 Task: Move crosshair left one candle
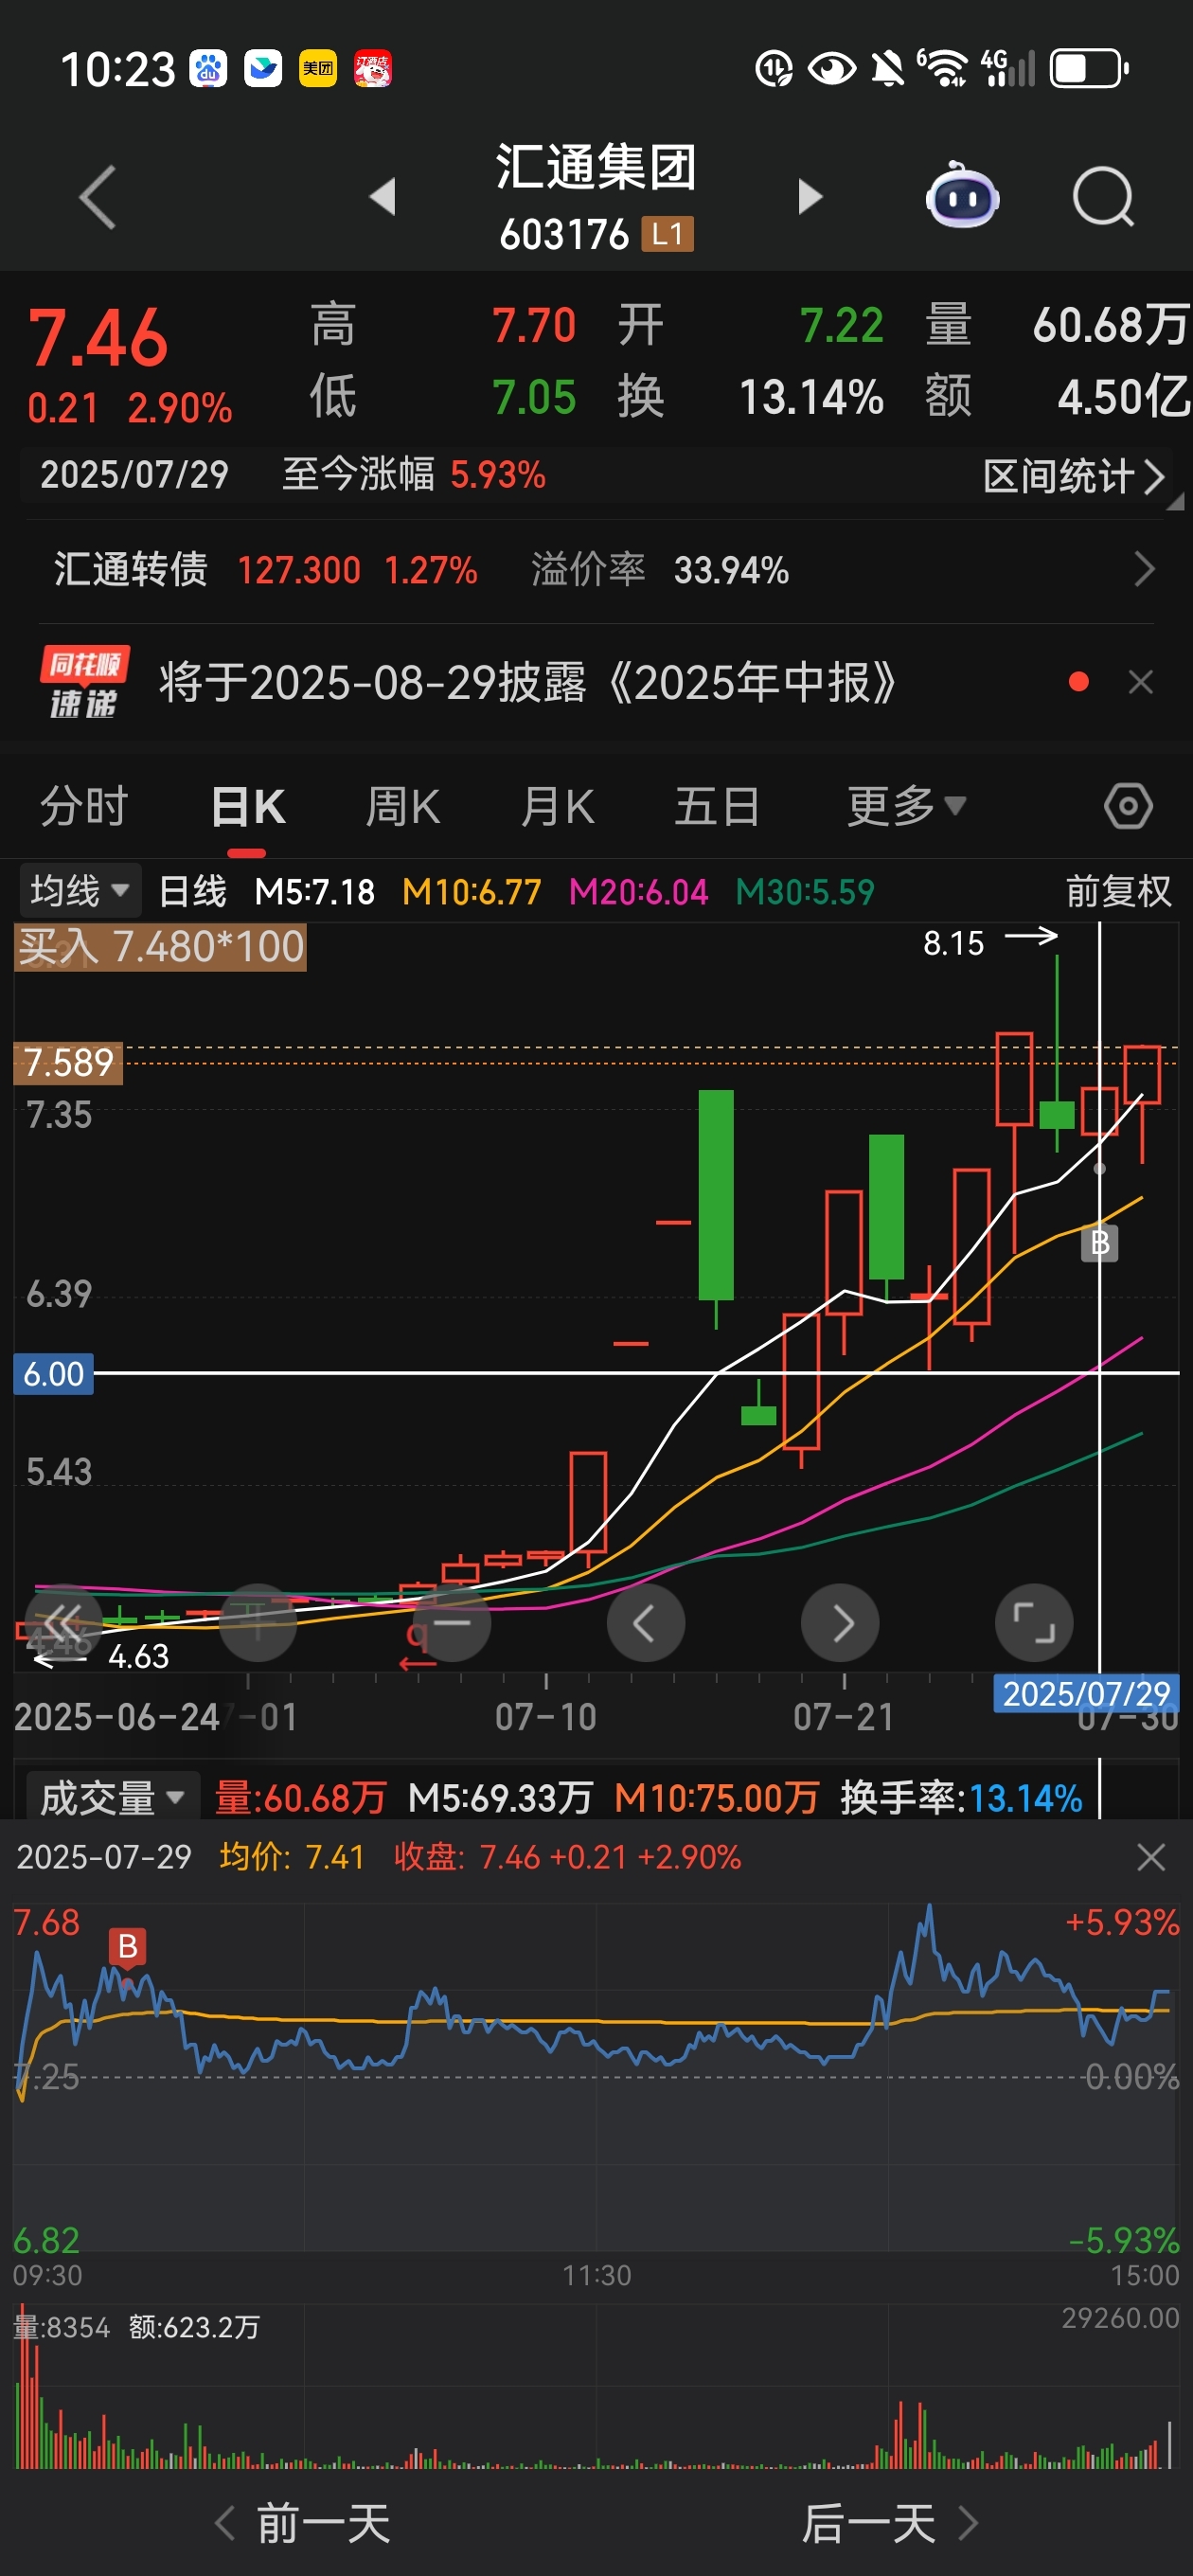(x=645, y=1623)
